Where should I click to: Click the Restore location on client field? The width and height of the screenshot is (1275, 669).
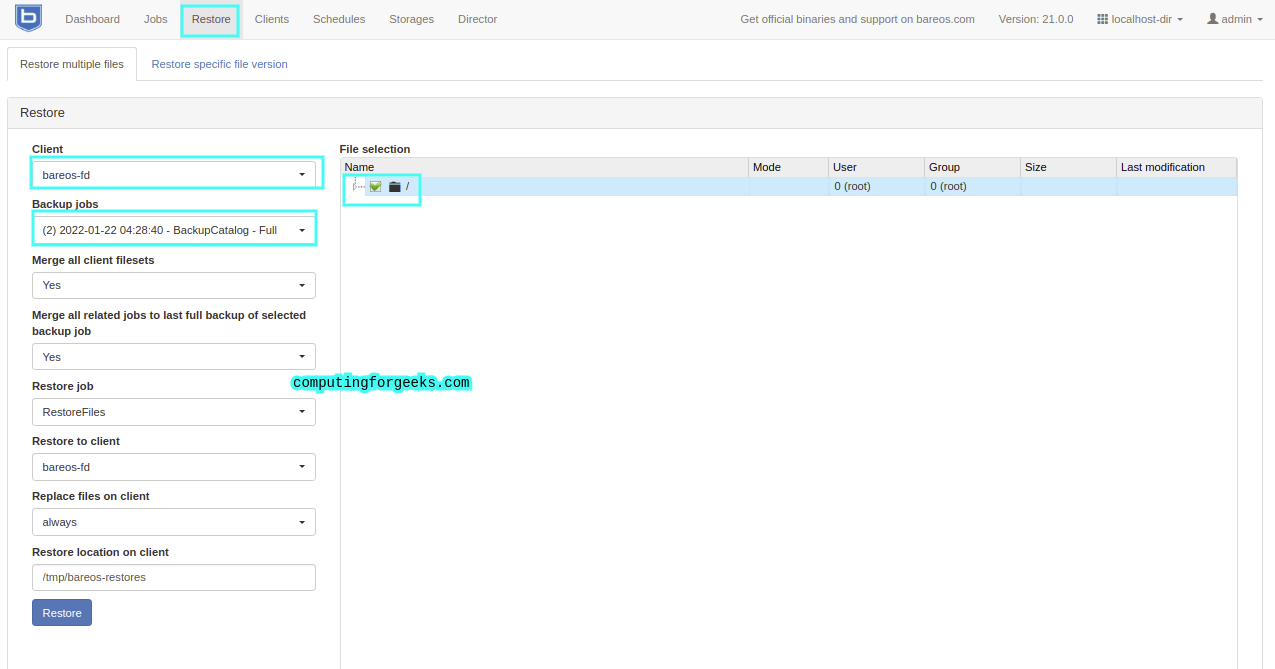174,577
